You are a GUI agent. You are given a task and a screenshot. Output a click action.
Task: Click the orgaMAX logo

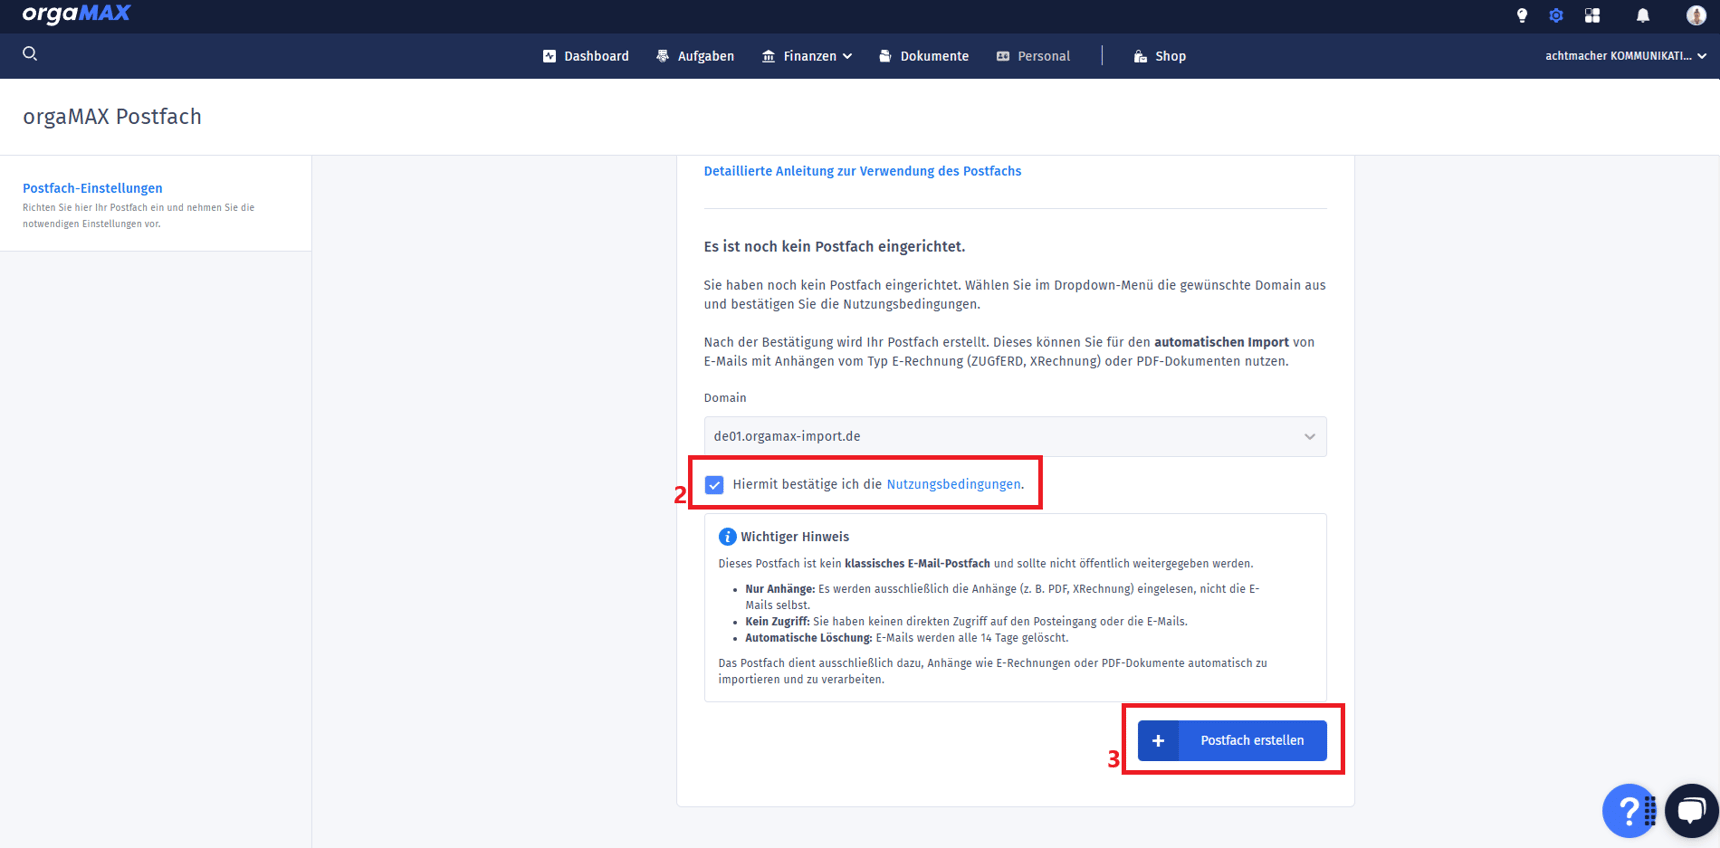[x=77, y=14]
